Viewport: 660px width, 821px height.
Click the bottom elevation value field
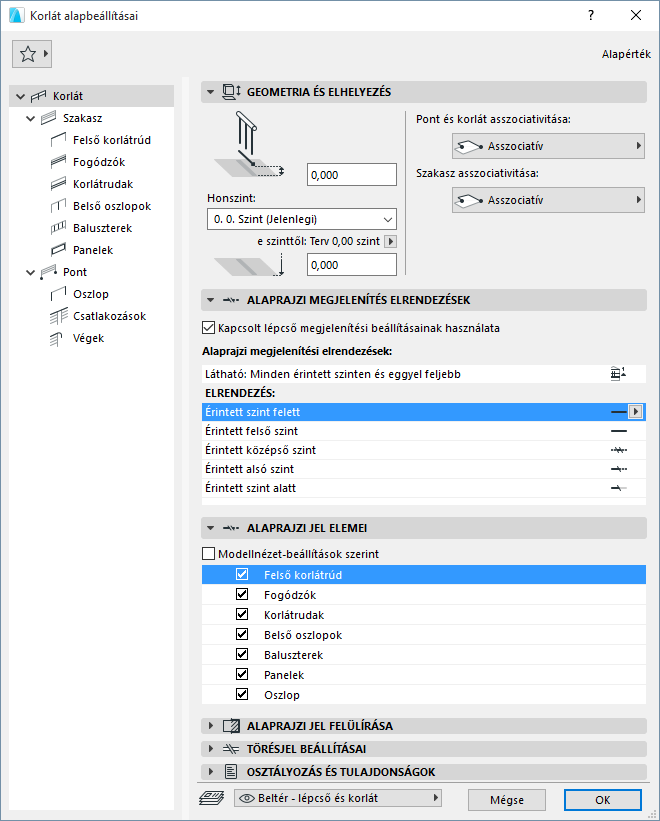352,265
